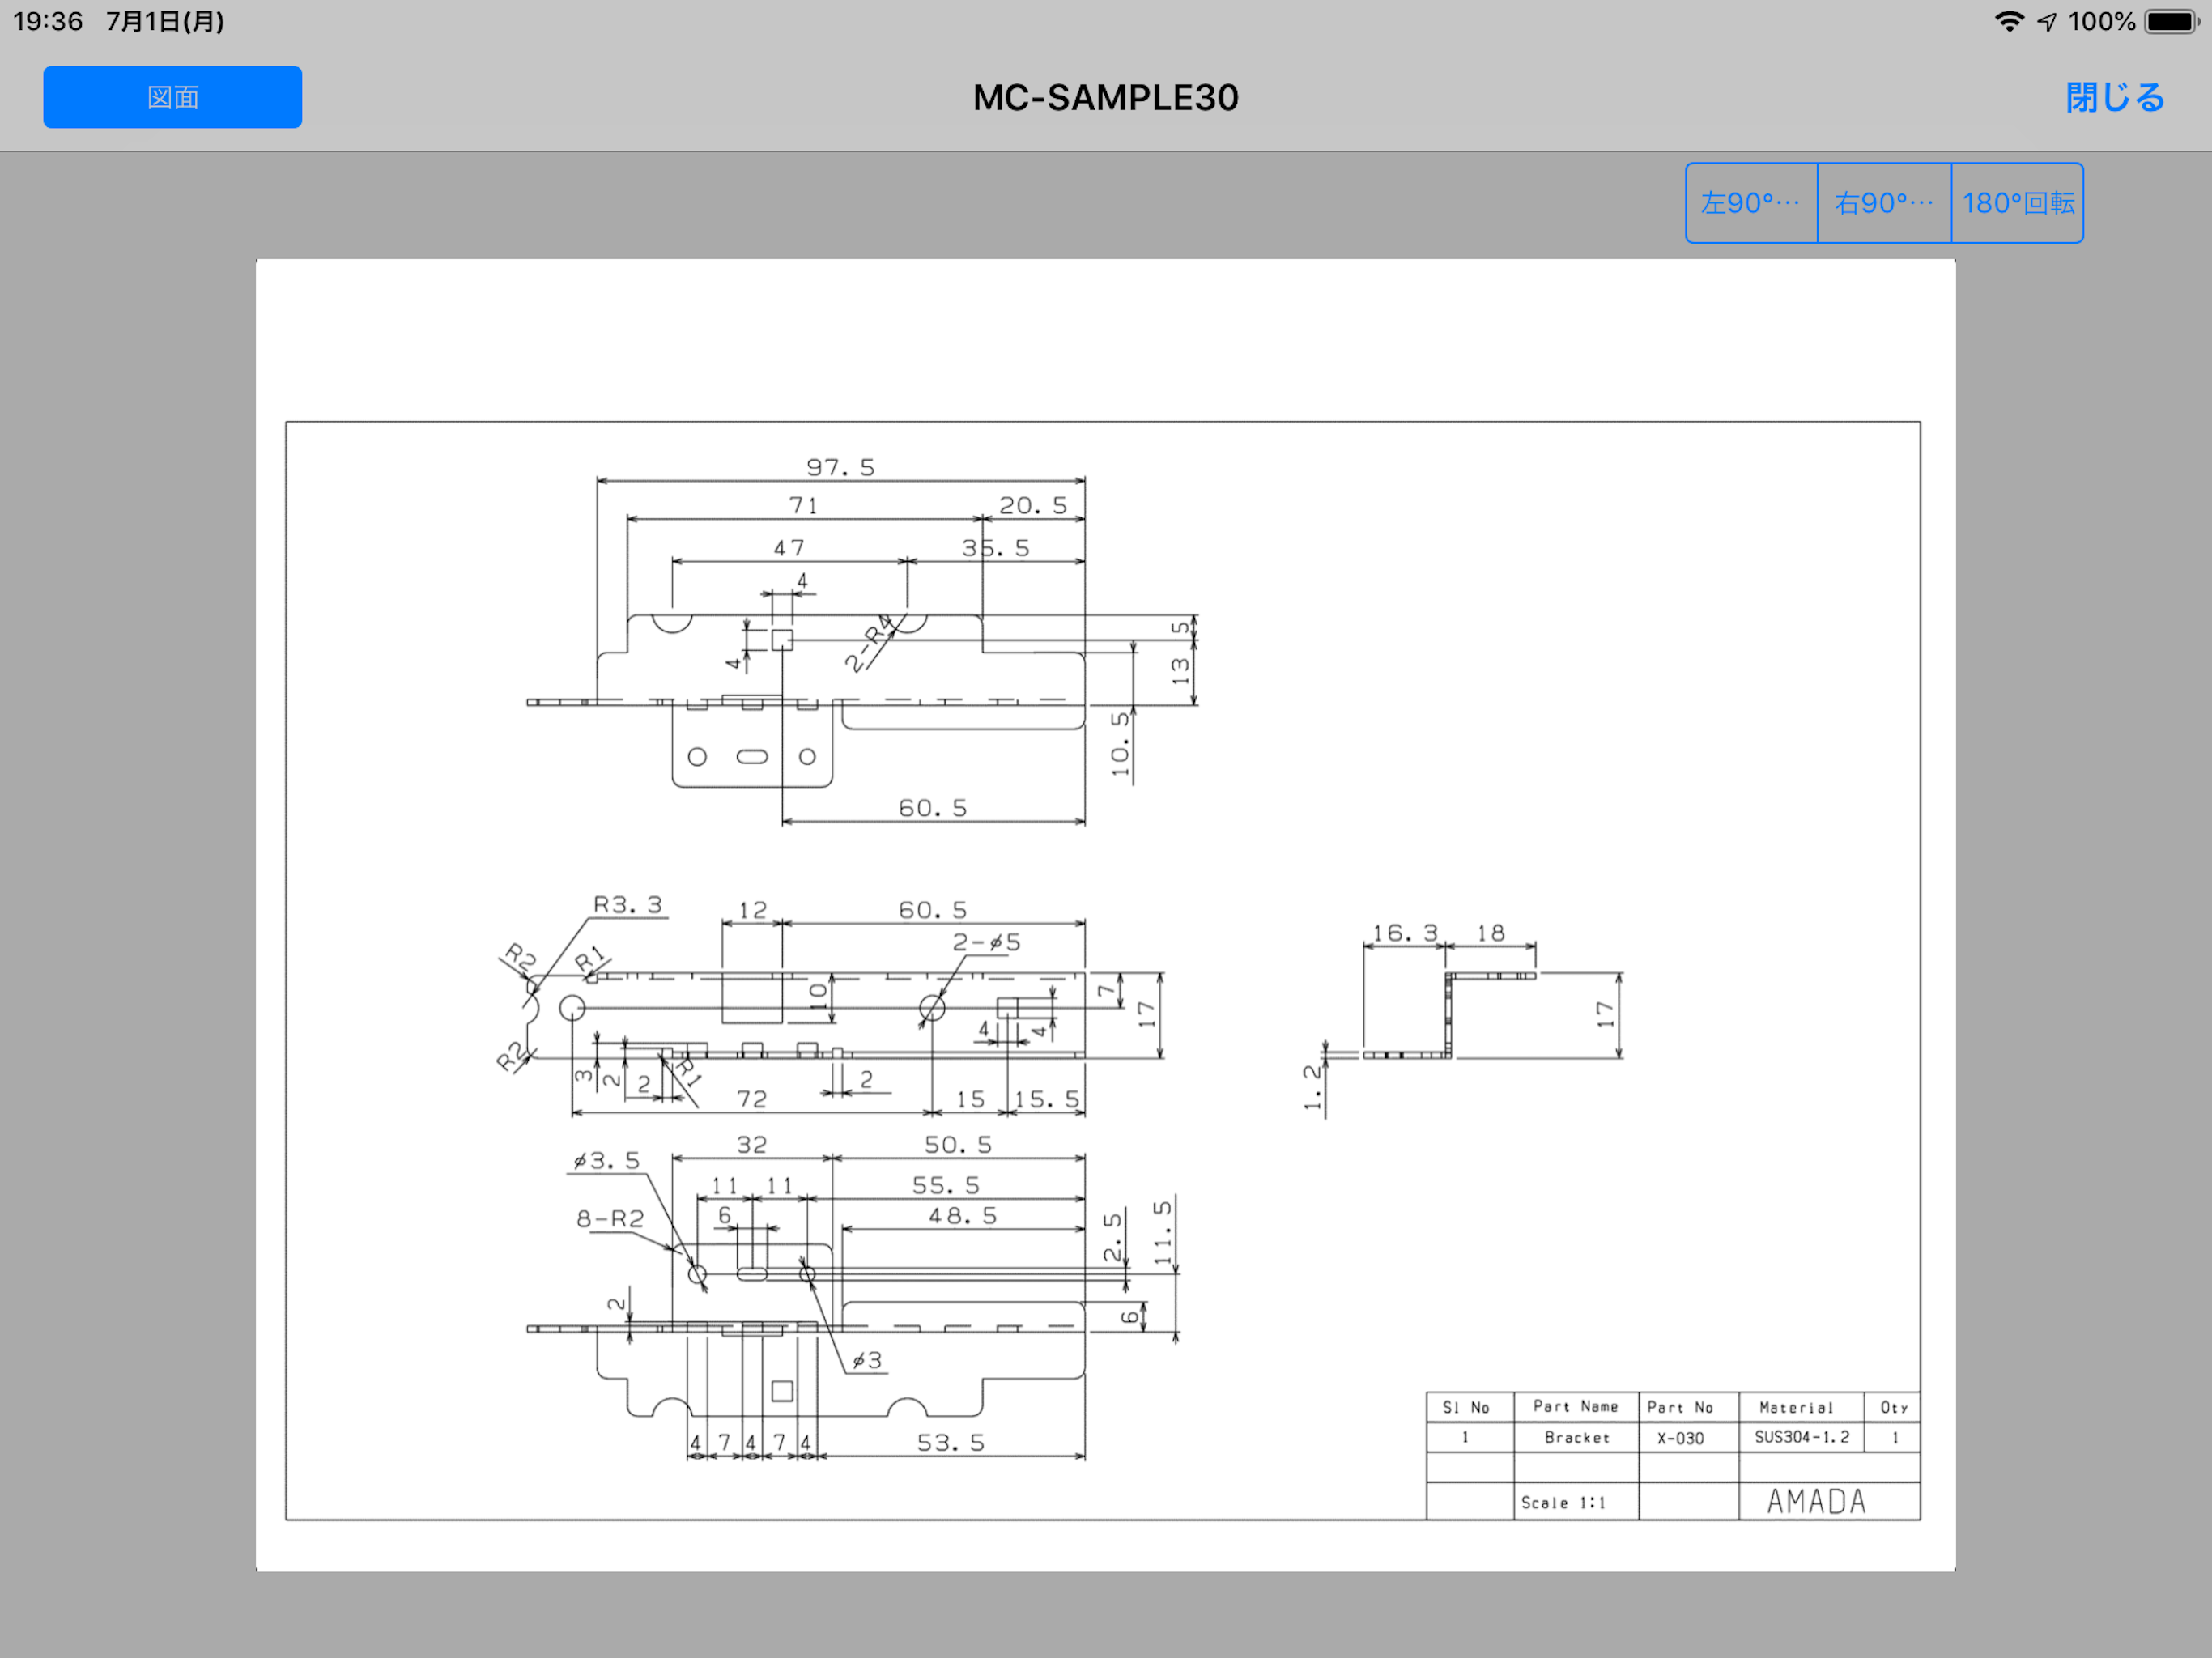Viewport: 2212px width, 1658px height.
Task: Tap the 1.2 thickness dimension
Action: coord(1313,1087)
